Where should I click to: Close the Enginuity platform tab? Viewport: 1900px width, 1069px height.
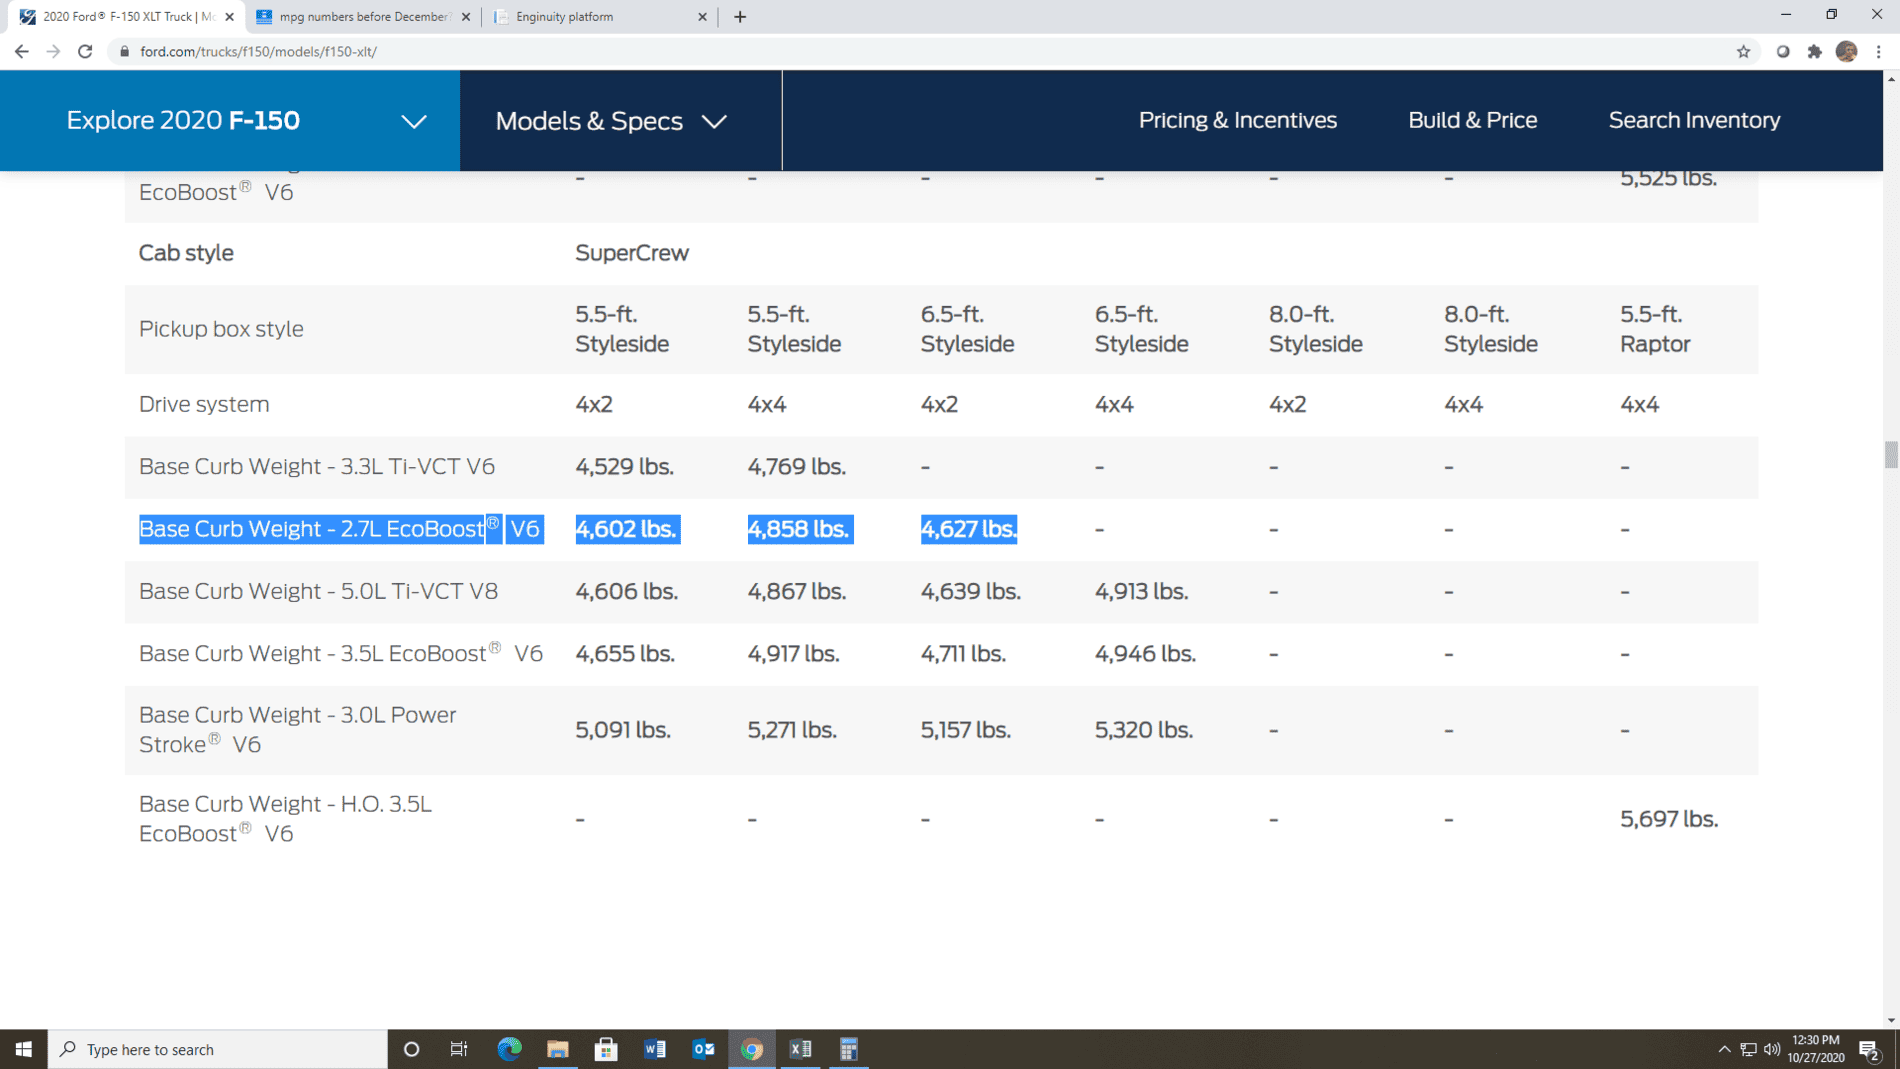pos(702,16)
